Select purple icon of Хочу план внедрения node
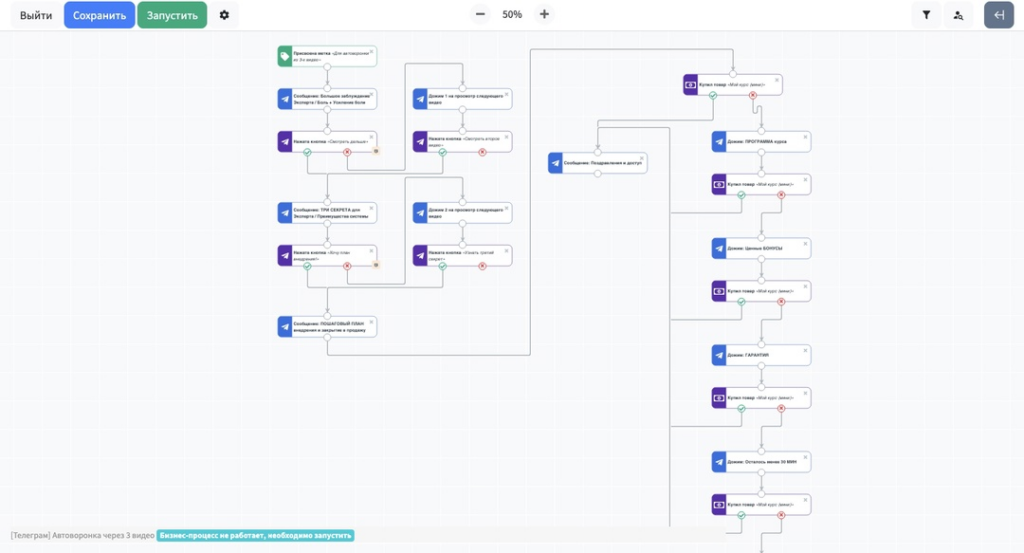 pyautogui.click(x=285, y=255)
